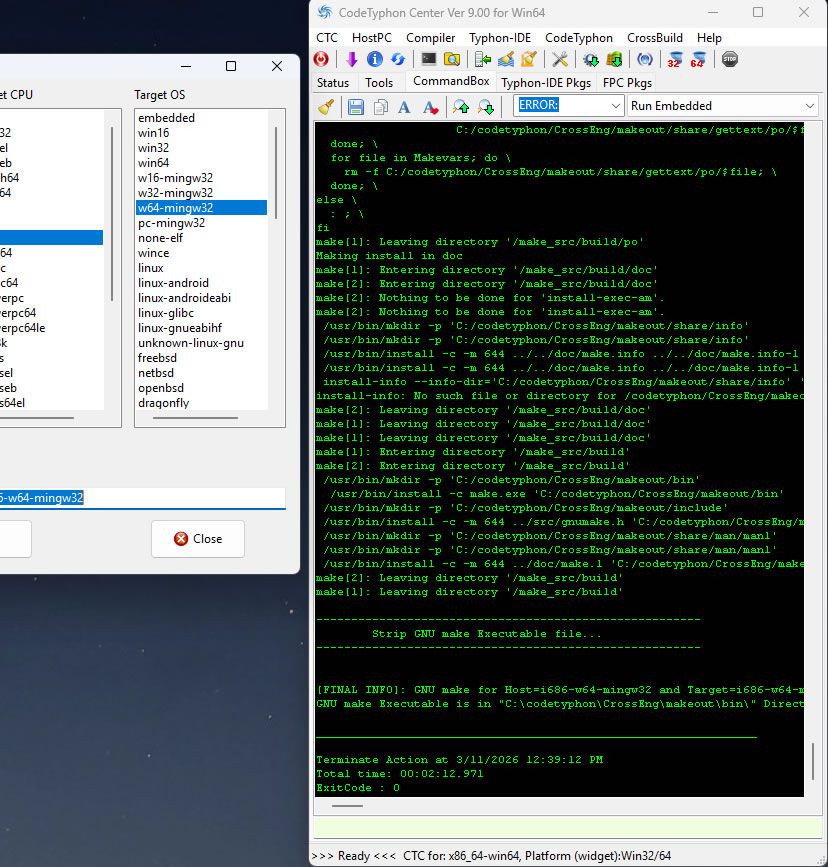The width and height of the screenshot is (828, 867).
Task: Switch to the FPC Pkgs tab
Action: [627, 83]
